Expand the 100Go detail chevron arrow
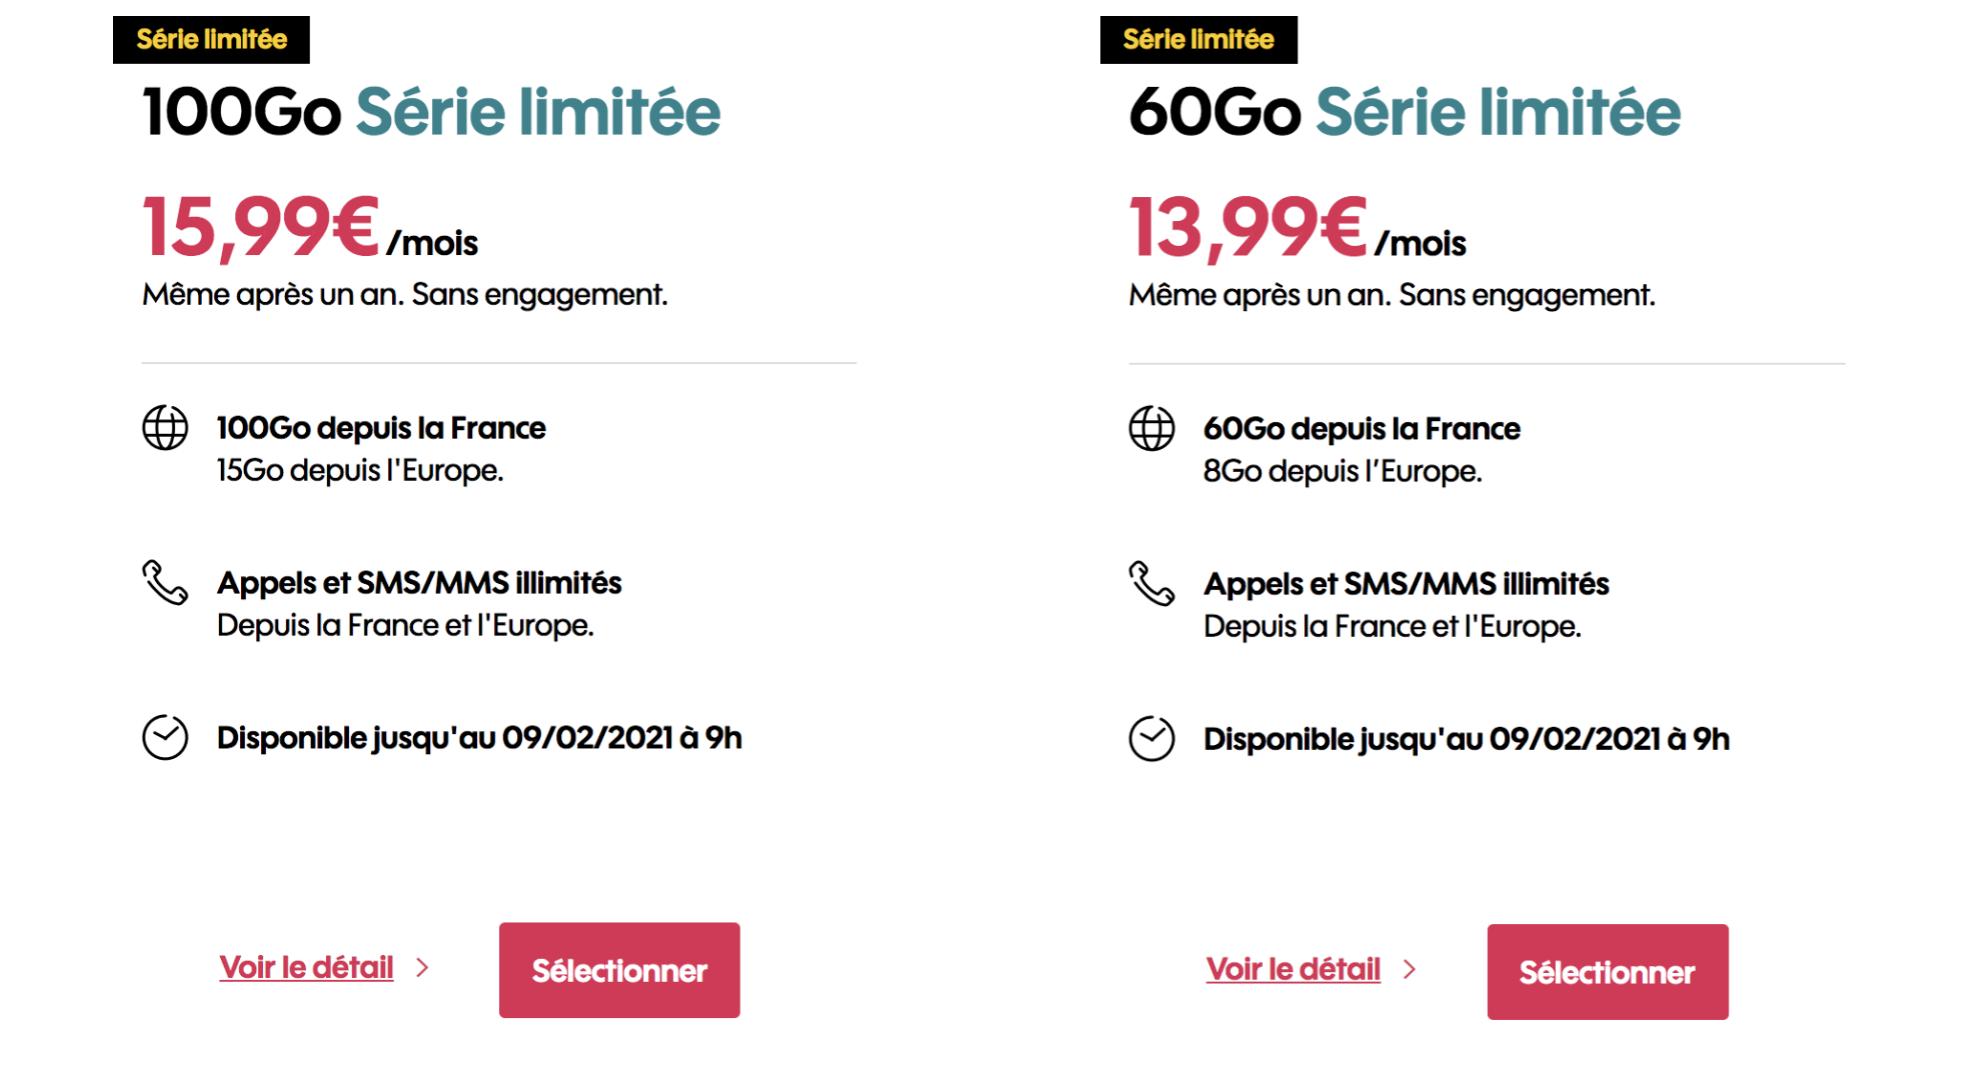The image size is (1980, 1080). (x=422, y=967)
